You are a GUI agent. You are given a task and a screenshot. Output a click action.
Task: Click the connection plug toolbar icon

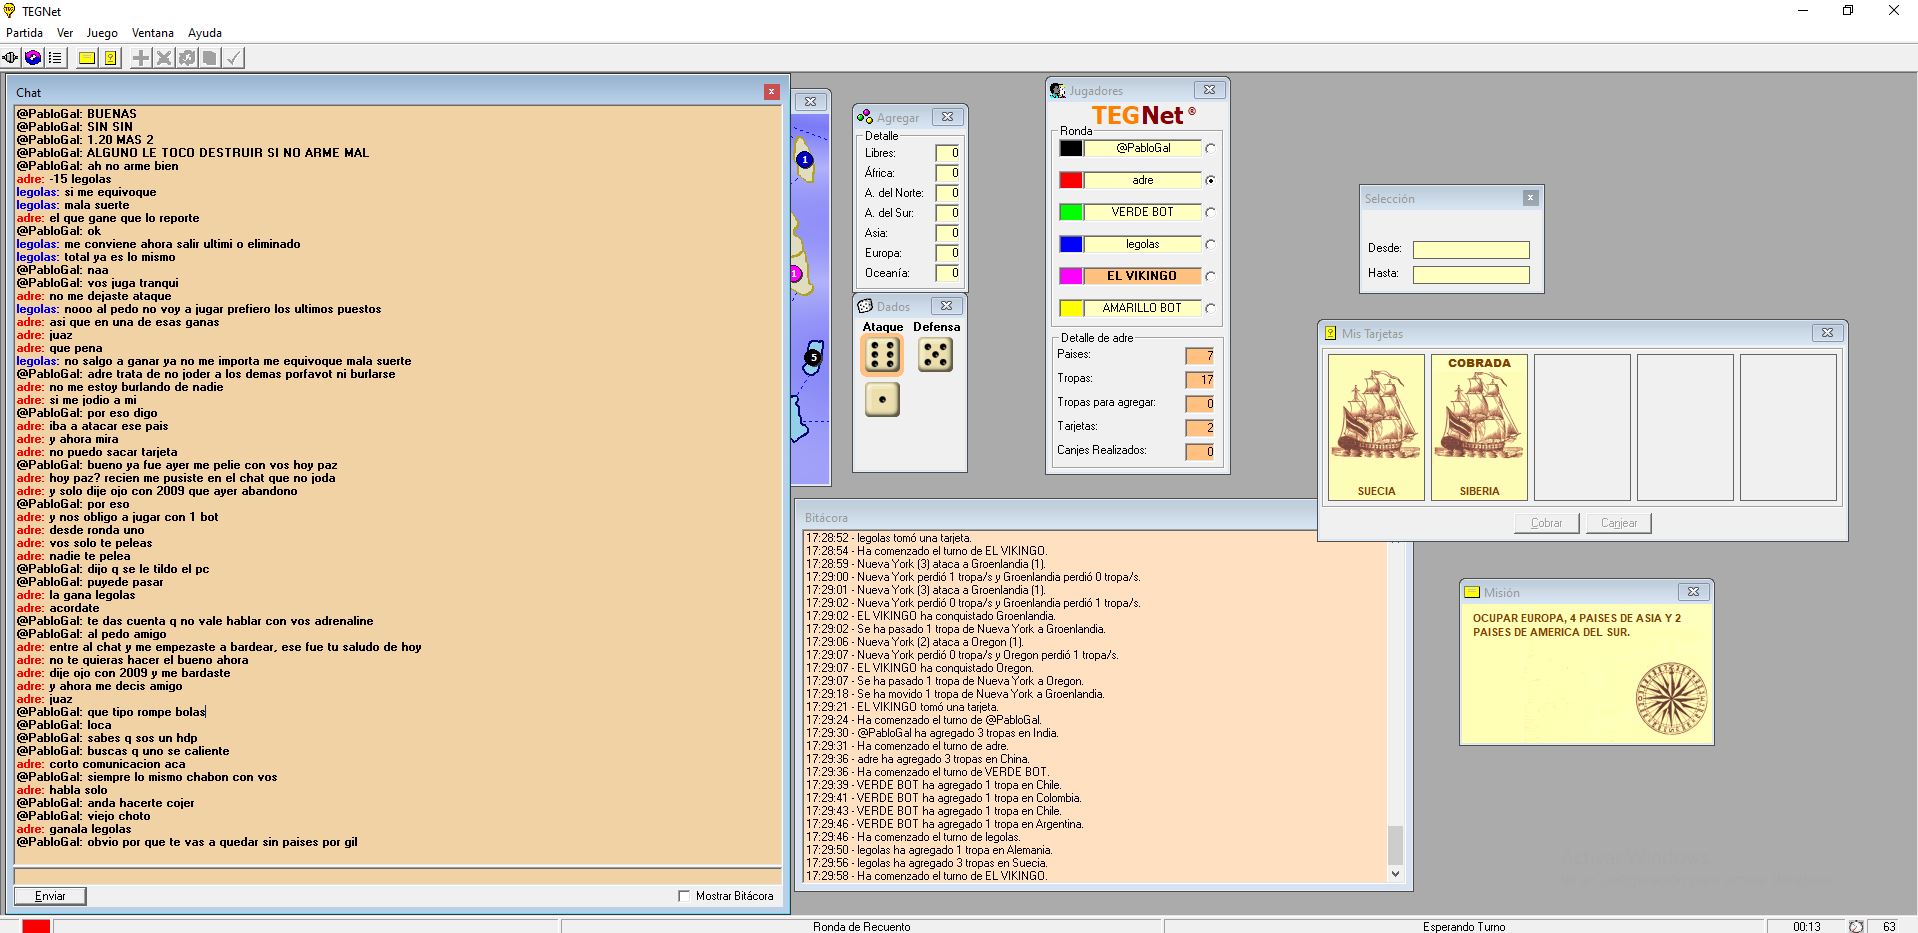click(11, 58)
